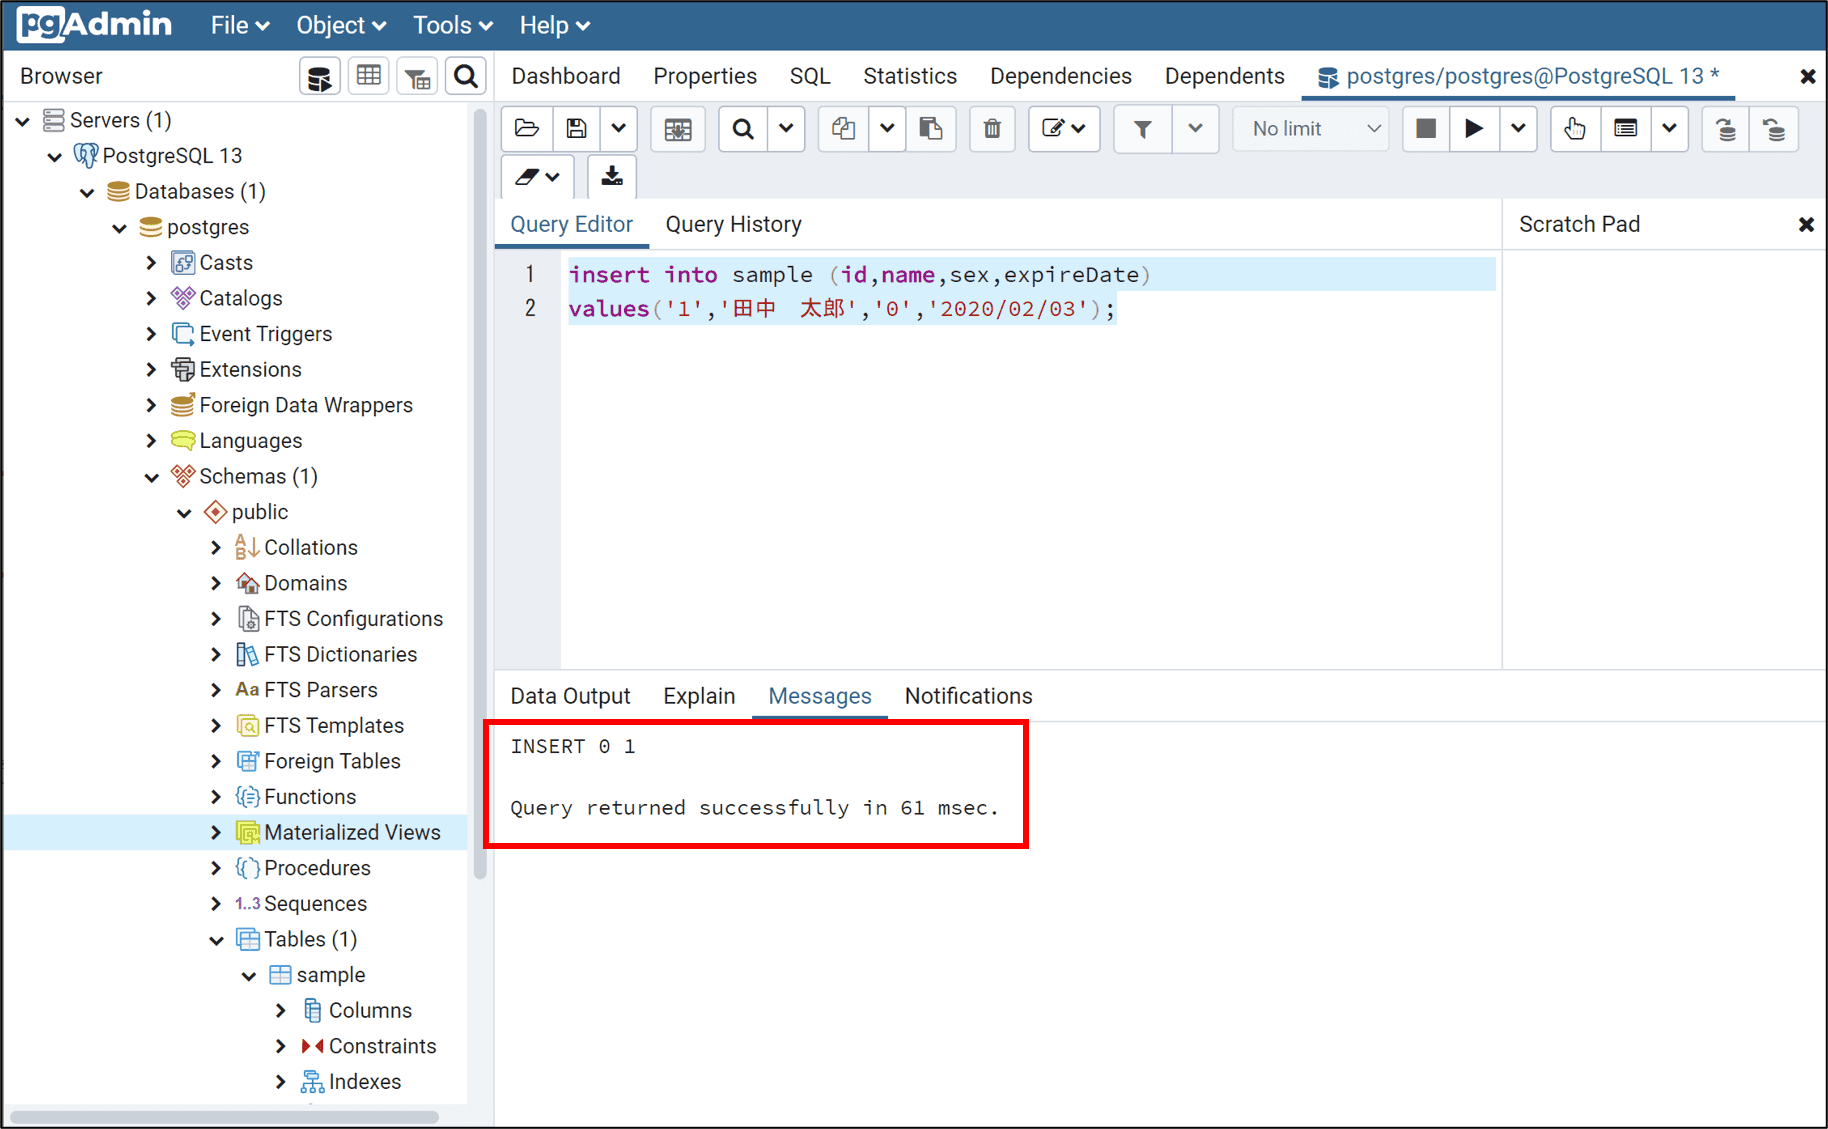Close the Scratch Pad panel

tap(1806, 224)
